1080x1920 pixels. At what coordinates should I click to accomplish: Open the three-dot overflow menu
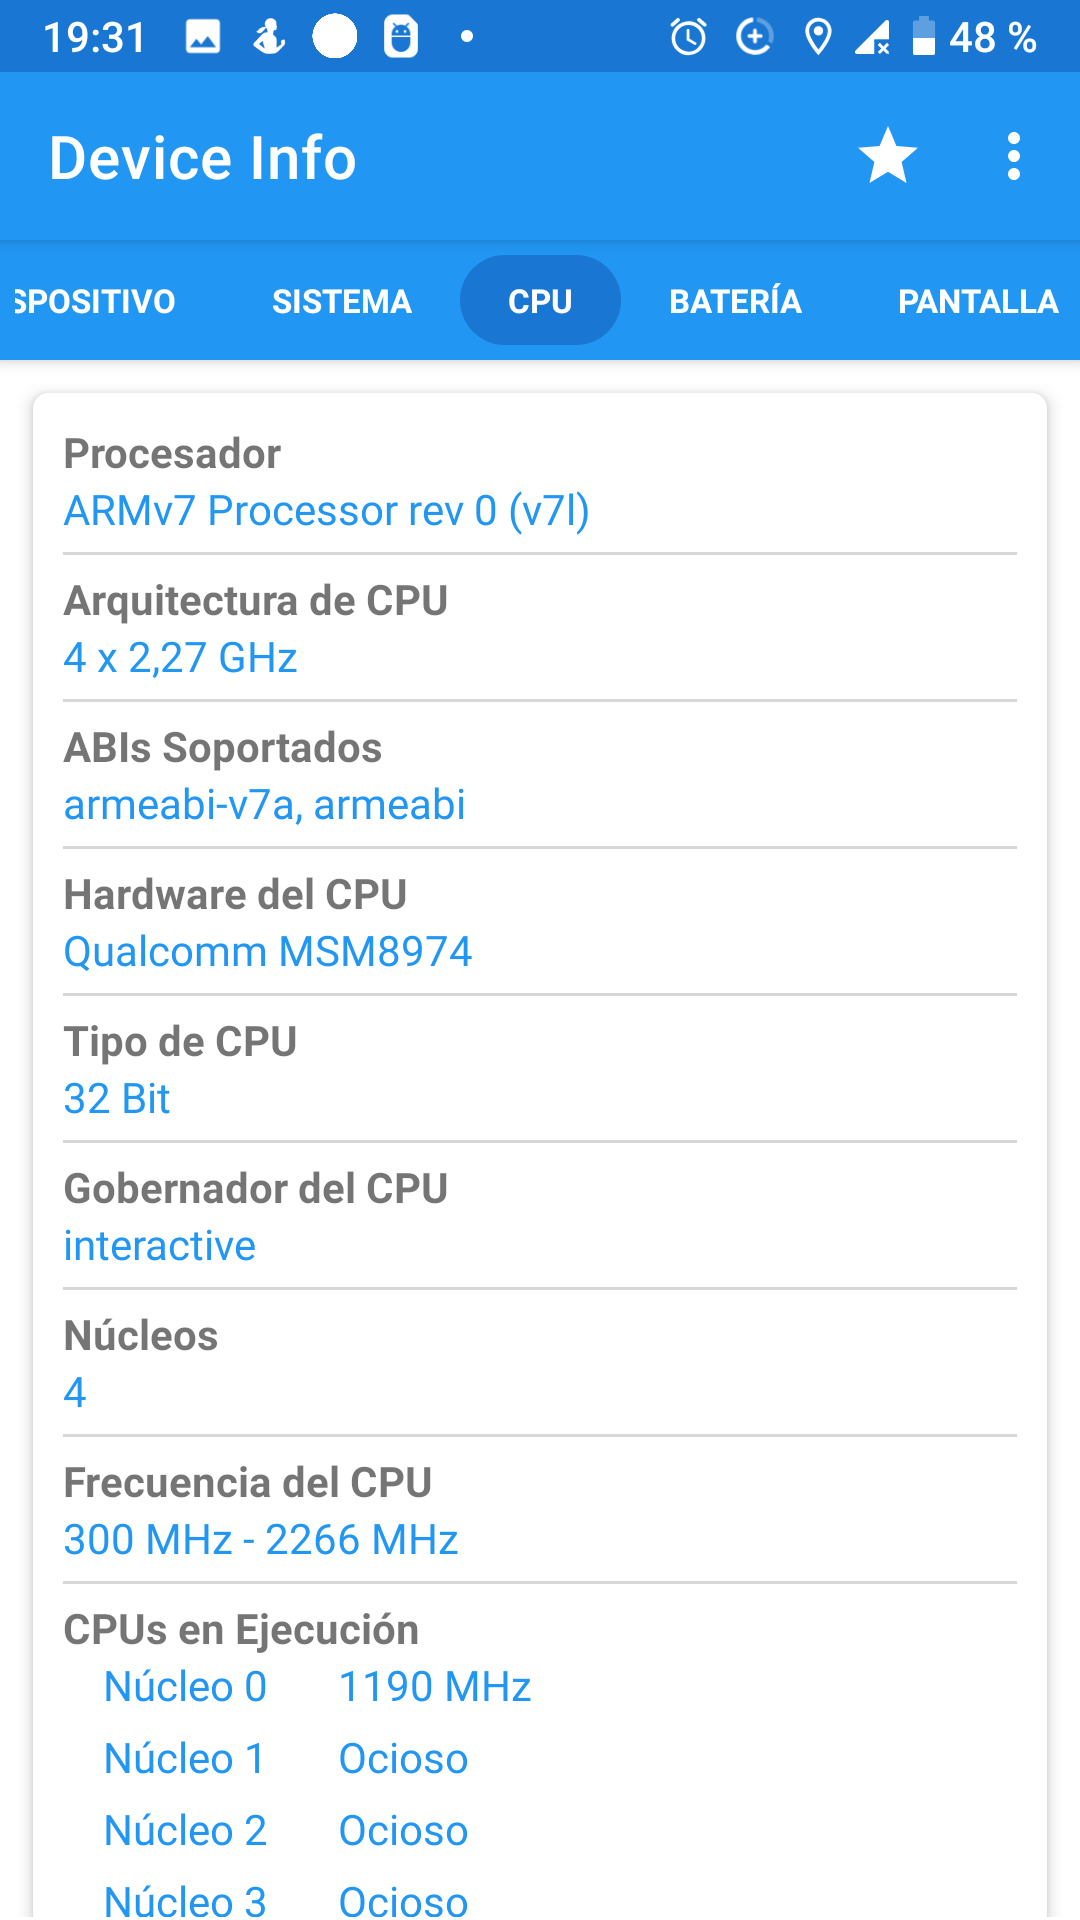pyautogui.click(x=1014, y=157)
